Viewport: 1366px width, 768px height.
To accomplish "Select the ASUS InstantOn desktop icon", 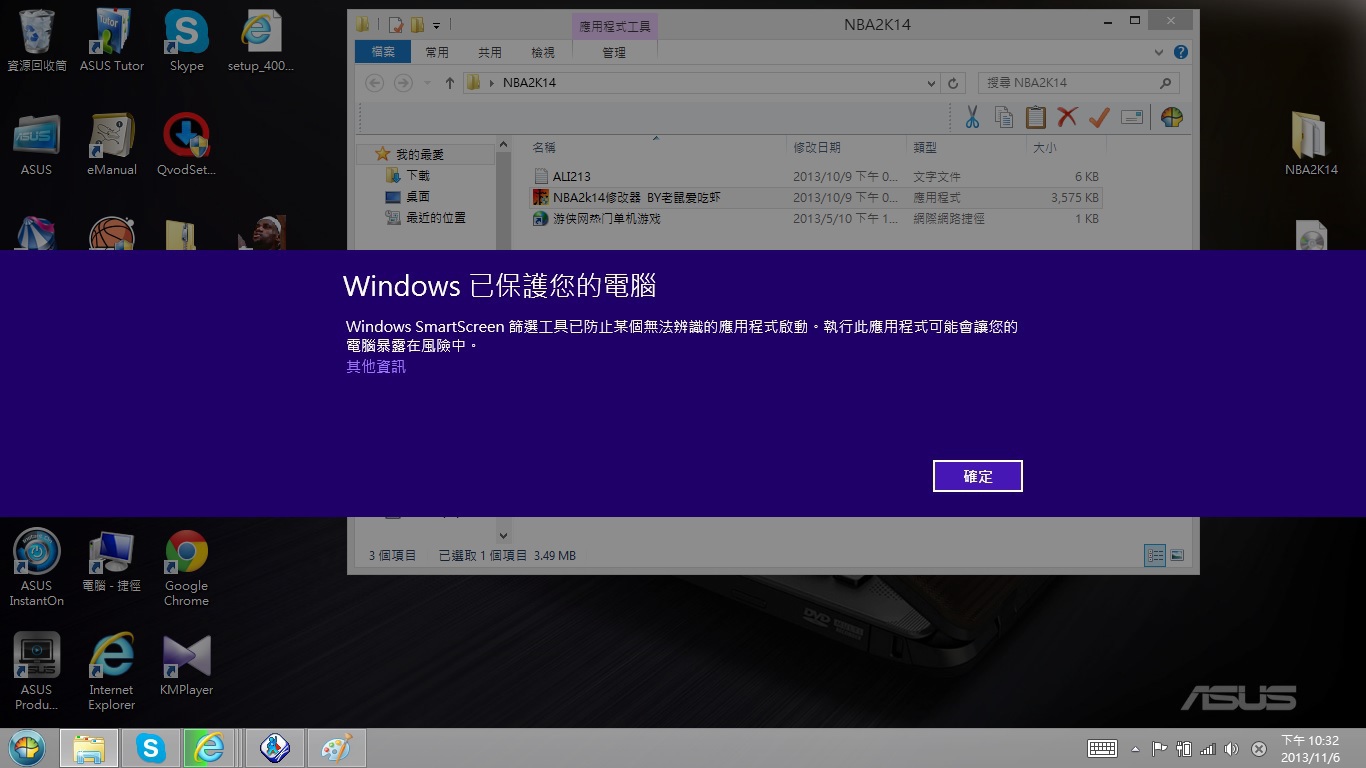I will (x=37, y=567).
